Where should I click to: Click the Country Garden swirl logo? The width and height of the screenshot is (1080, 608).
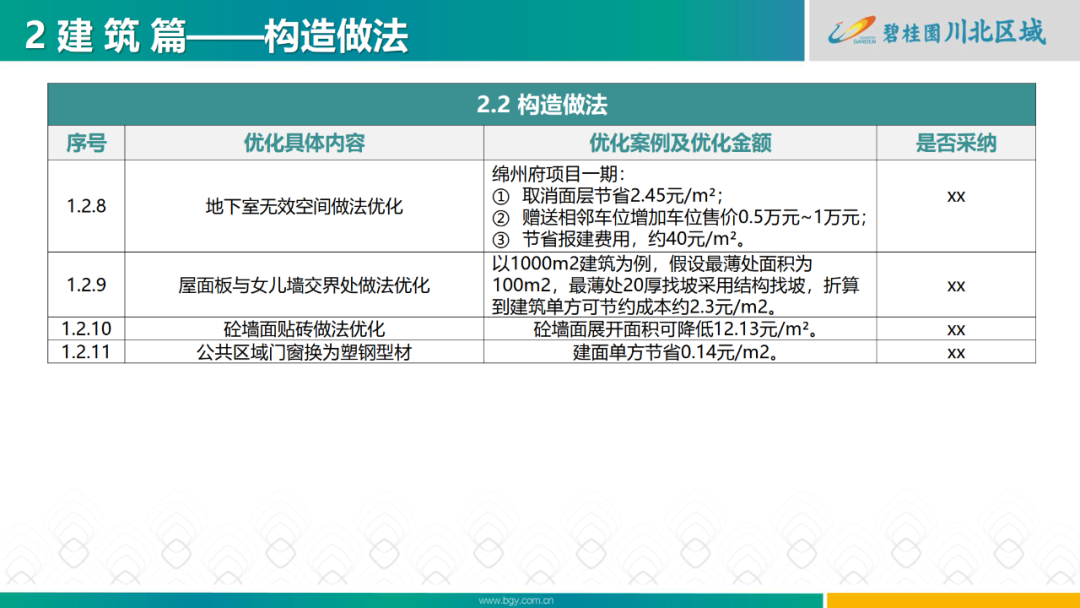point(850,30)
